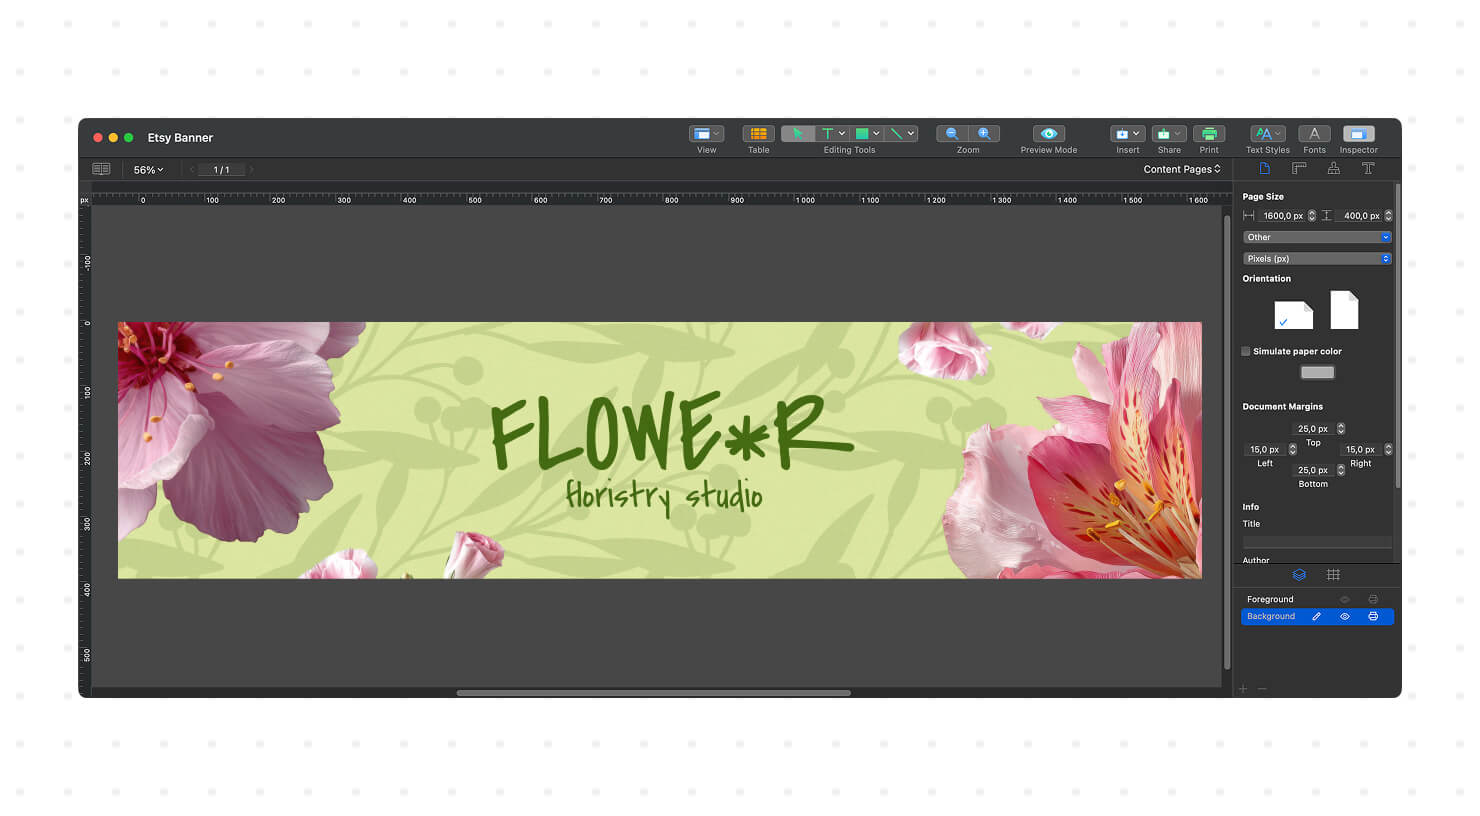Click the horizontal canvas scrollbar

[654, 692]
